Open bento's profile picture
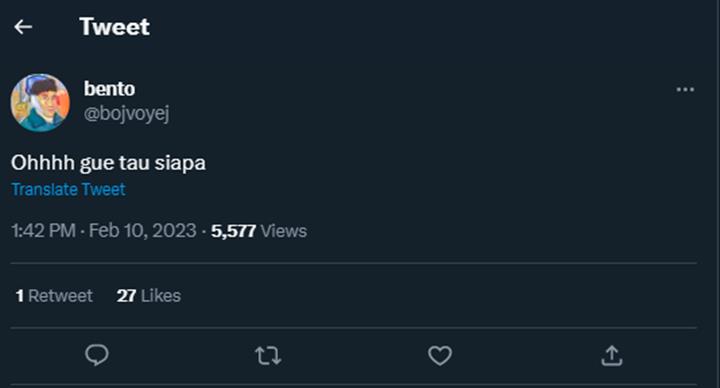The width and height of the screenshot is (720, 388). click(40, 103)
